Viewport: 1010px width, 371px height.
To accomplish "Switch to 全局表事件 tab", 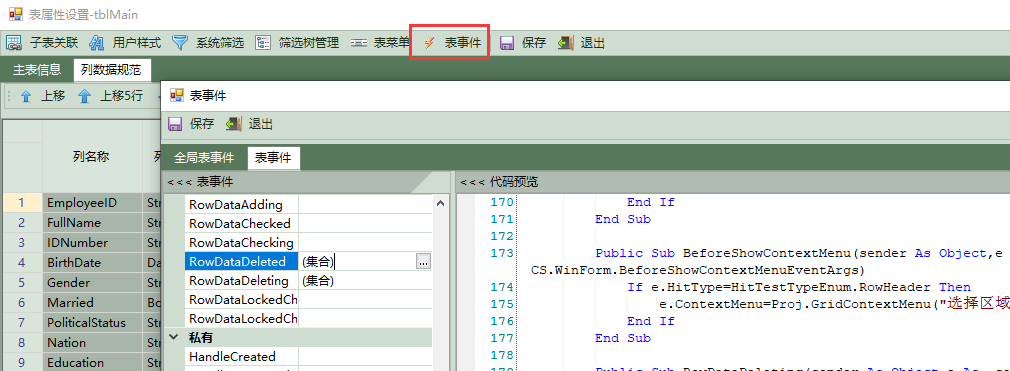I will coord(204,158).
